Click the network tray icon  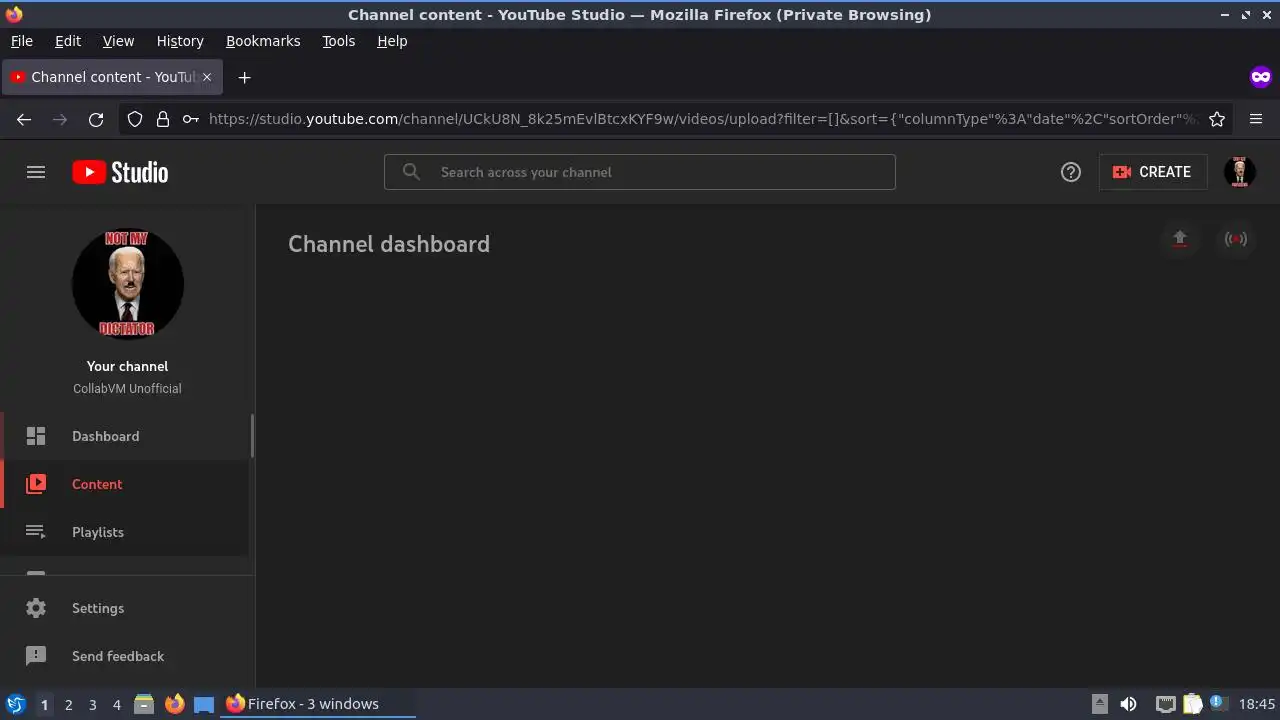click(1165, 704)
